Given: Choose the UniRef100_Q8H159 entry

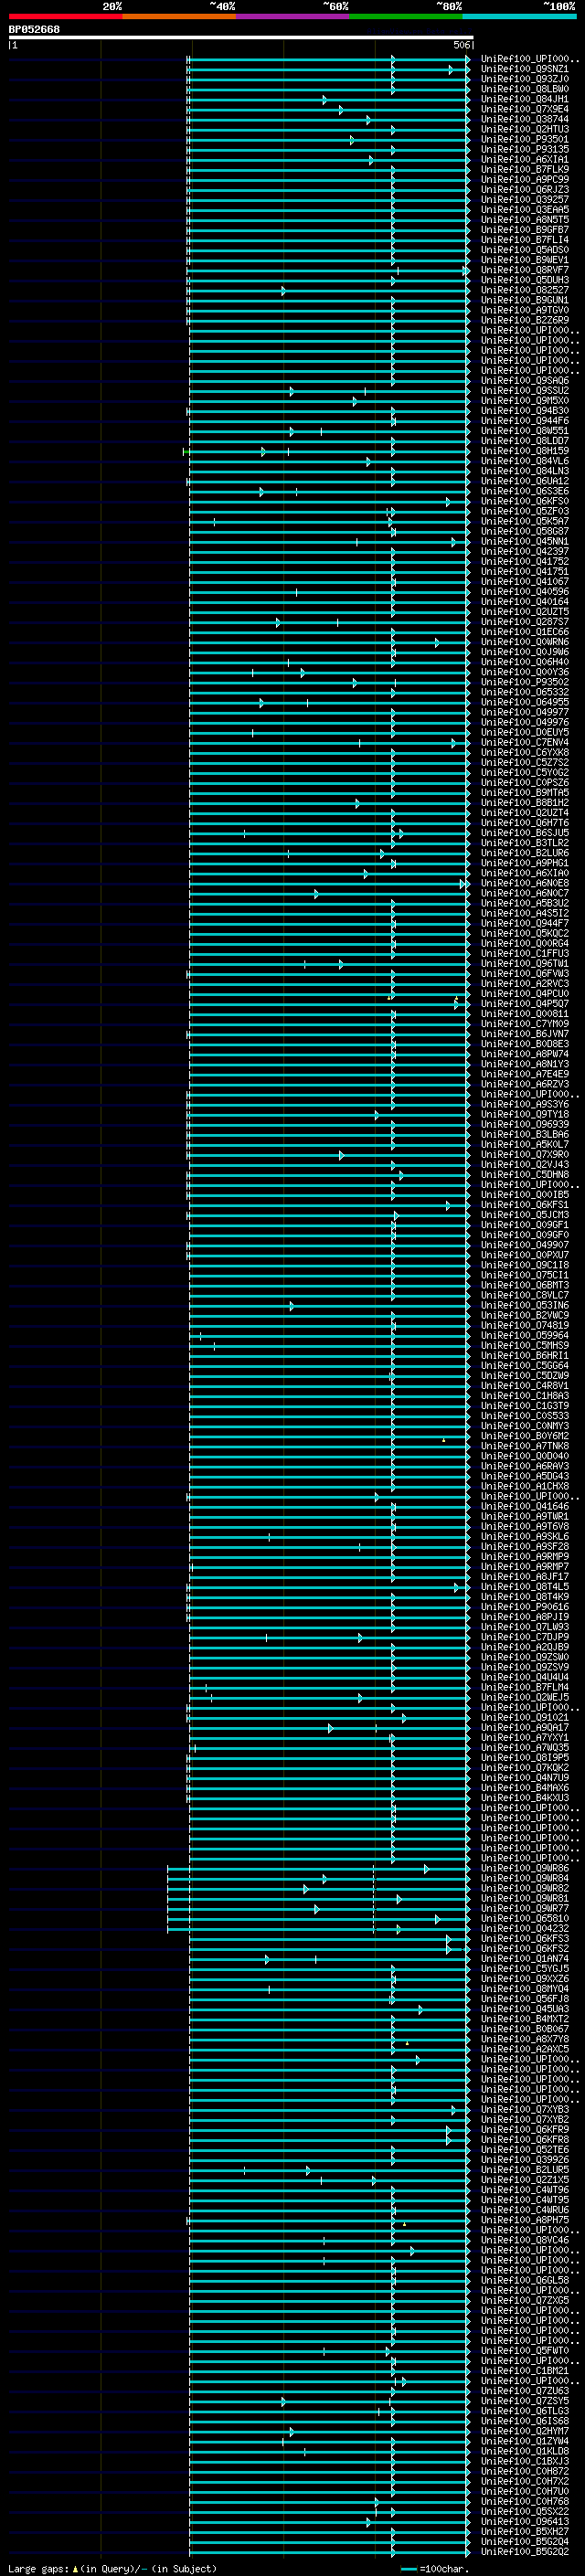Looking at the screenshot, I should click(x=525, y=451).
